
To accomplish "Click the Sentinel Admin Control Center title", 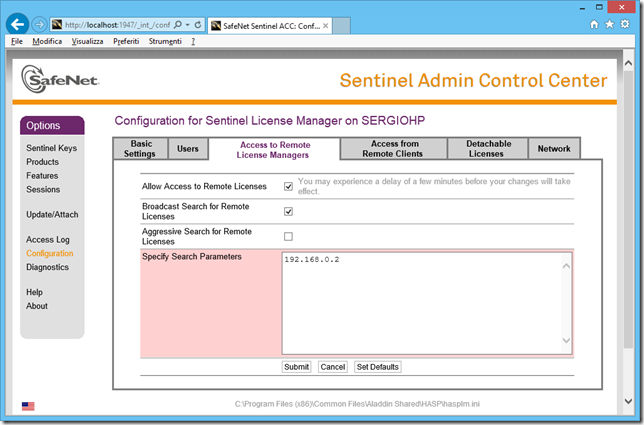I will pos(473,80).
